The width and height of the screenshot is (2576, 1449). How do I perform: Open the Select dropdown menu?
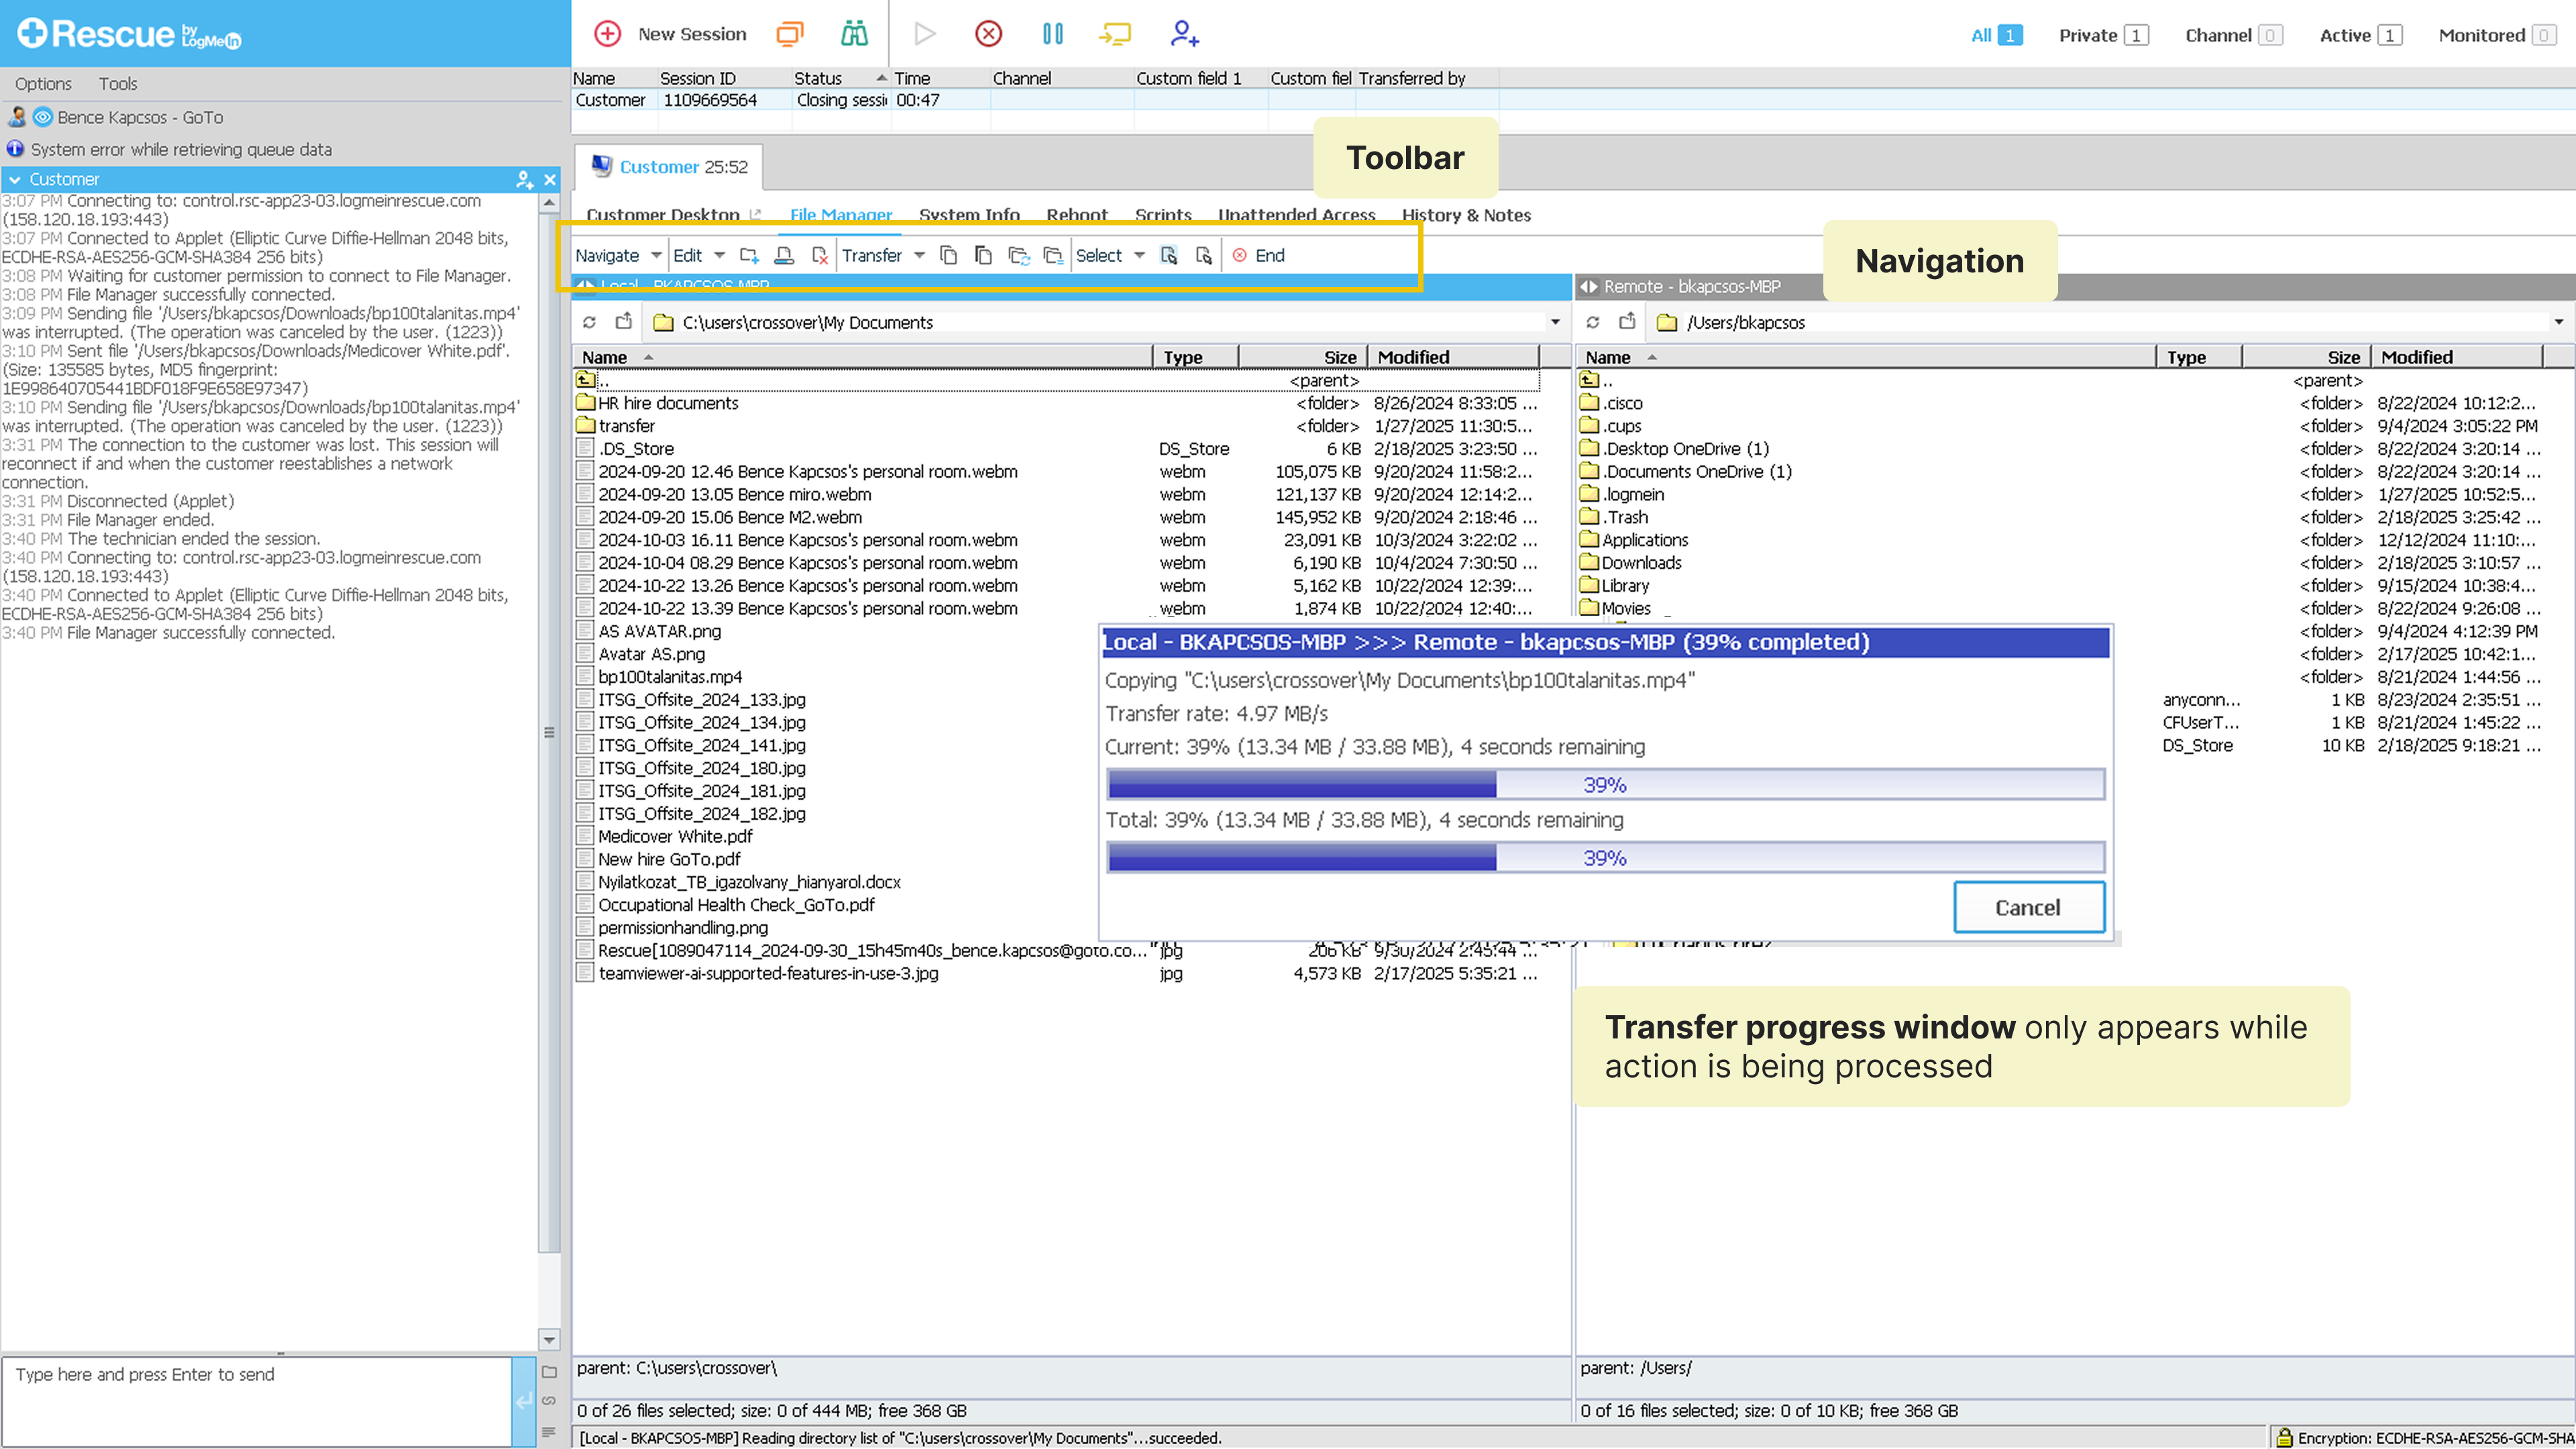coord(1109,256)
